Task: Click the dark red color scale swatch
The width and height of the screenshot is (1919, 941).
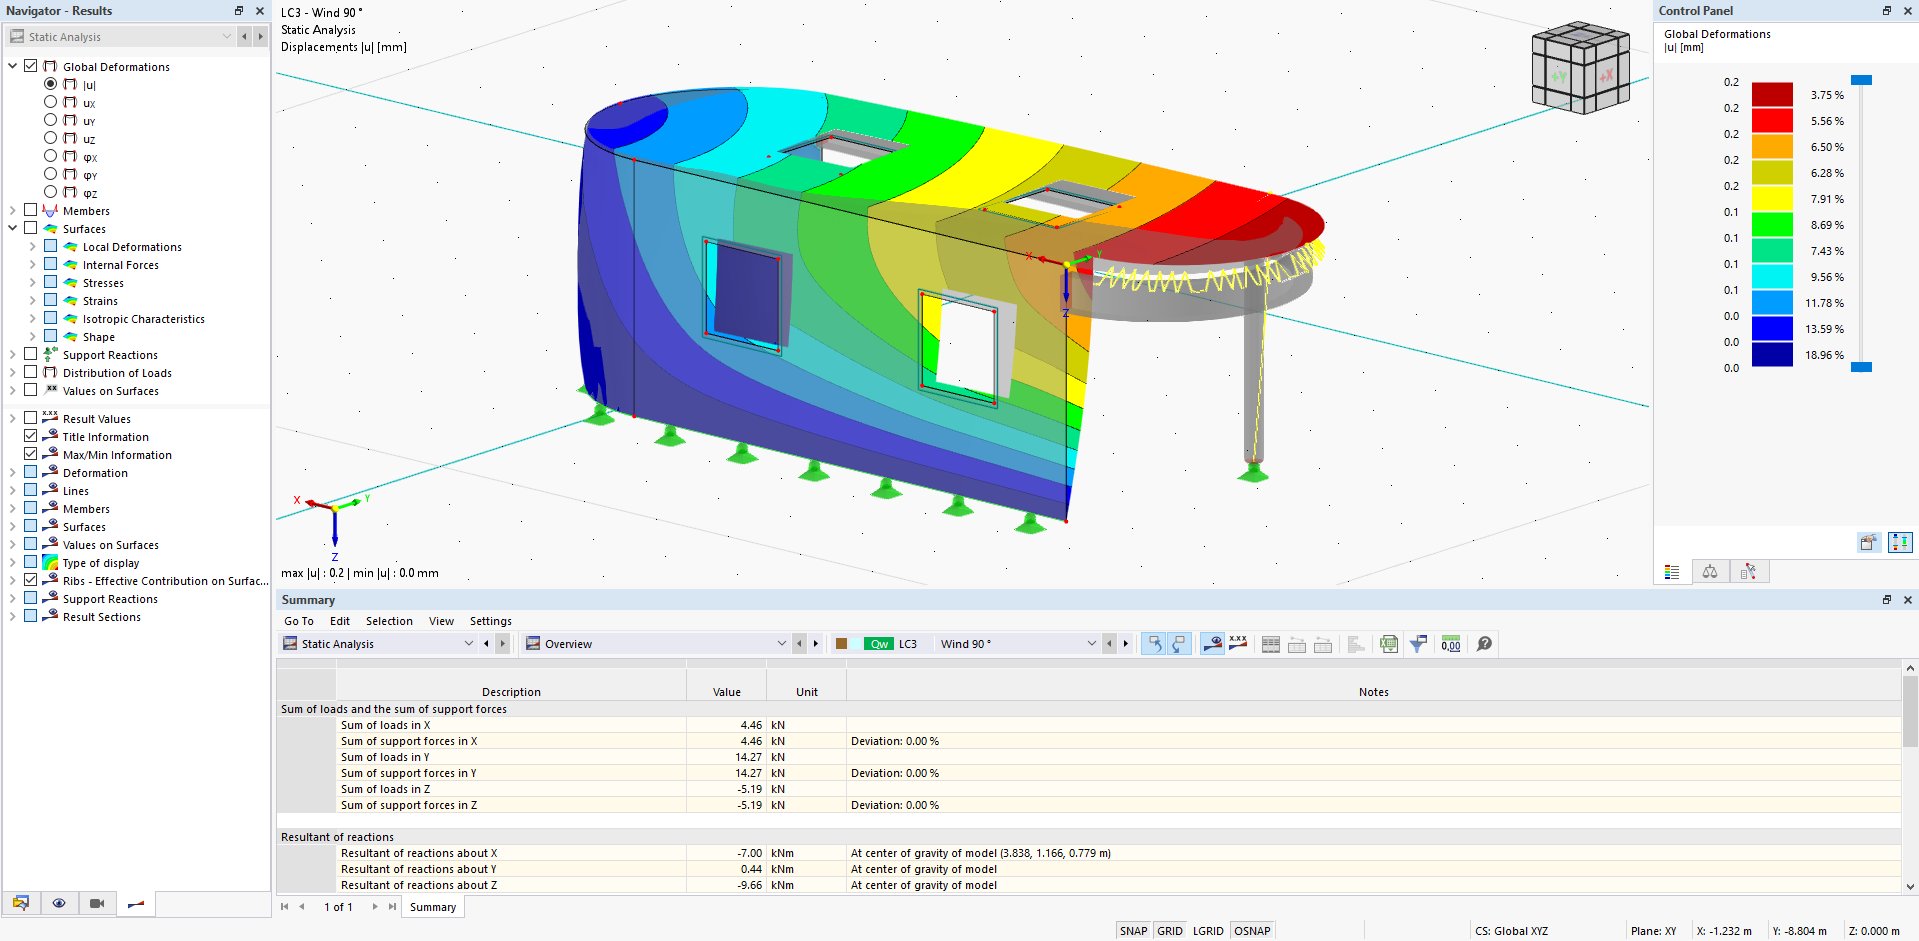Action: (x=1772, y=94)
